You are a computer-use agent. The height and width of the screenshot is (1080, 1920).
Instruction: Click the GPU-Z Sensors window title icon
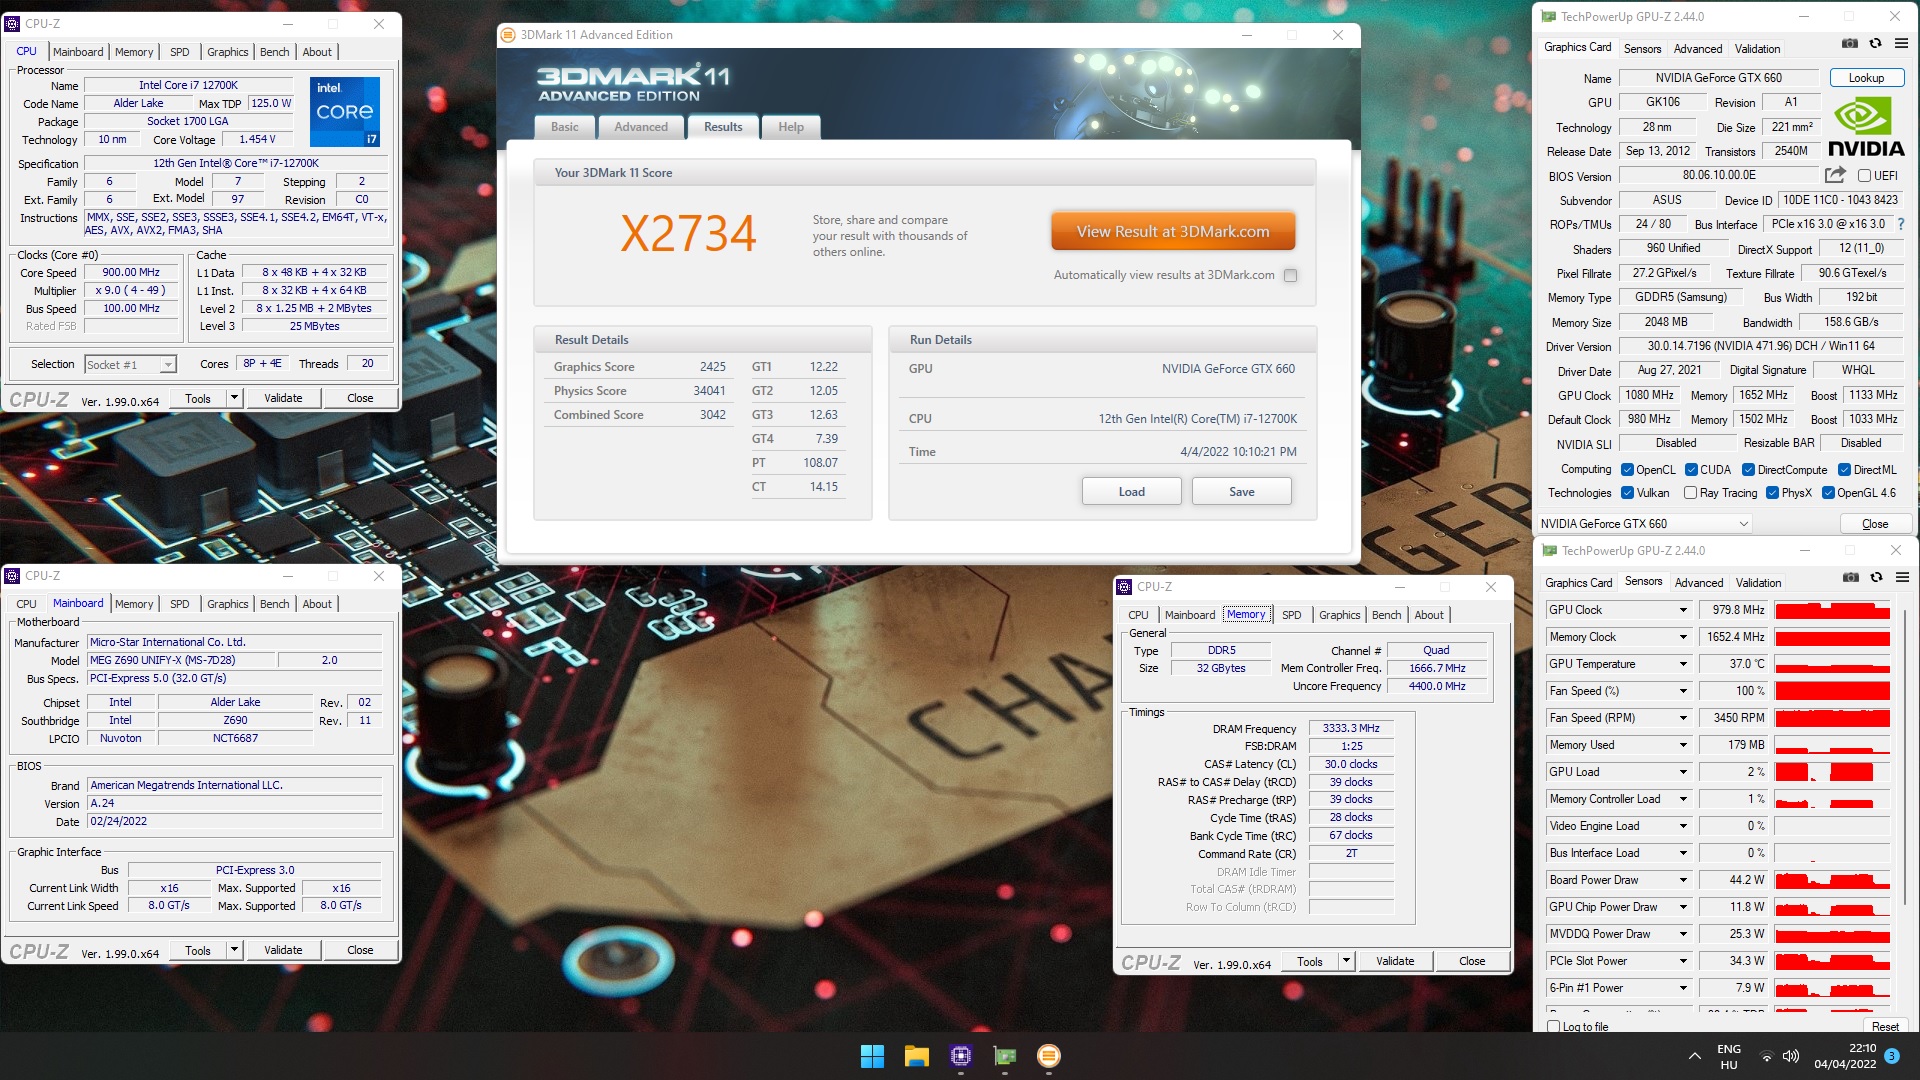pyautogui.click(x=1550, y=551)
